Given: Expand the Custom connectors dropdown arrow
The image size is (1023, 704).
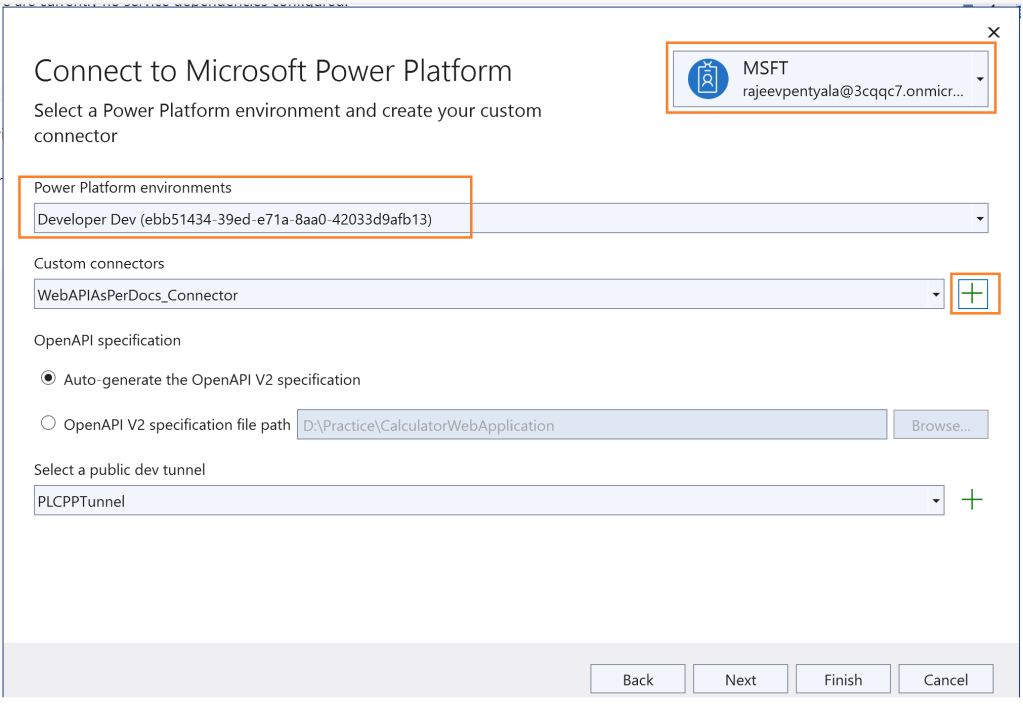Looking at the screenshot, I should [935, 295].
